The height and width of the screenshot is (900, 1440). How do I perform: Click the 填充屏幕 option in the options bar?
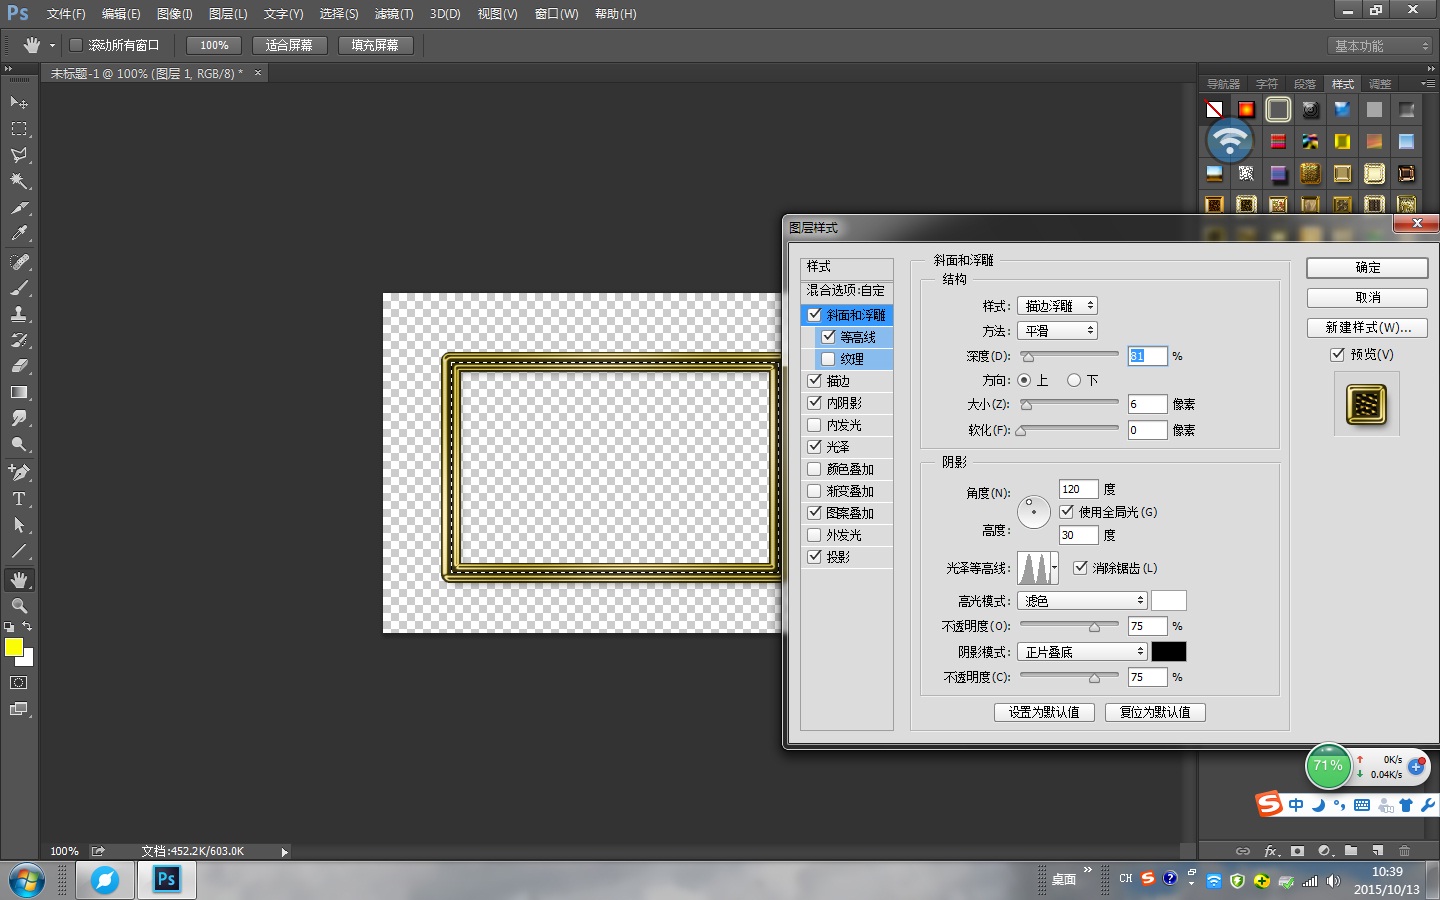(x=376, y=45)
